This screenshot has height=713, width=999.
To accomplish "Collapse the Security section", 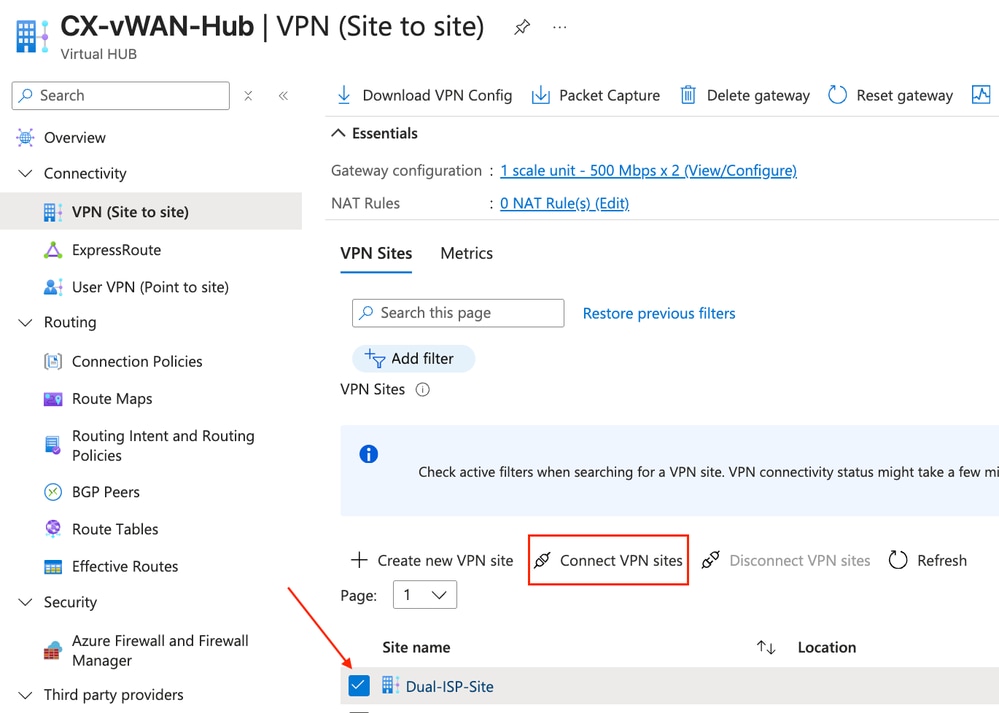I will [25, 602].
